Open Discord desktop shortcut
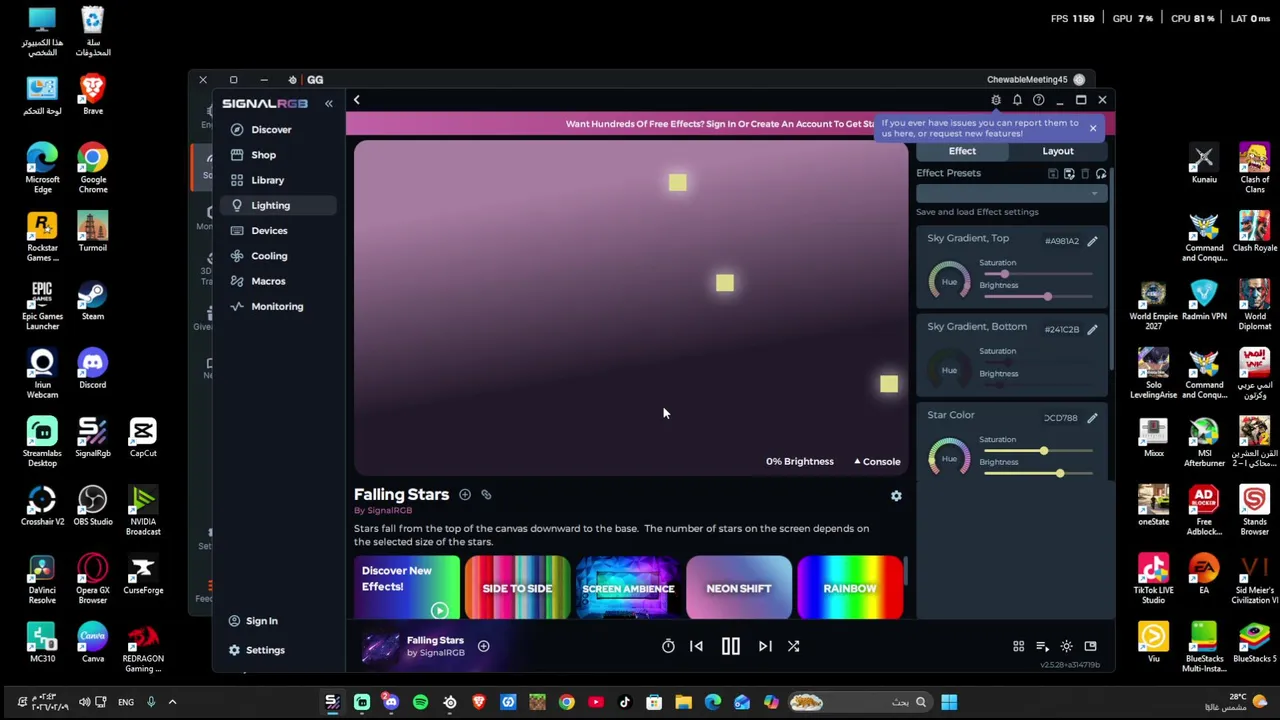This screenshot has height=720, width=1280. point(92,369)
